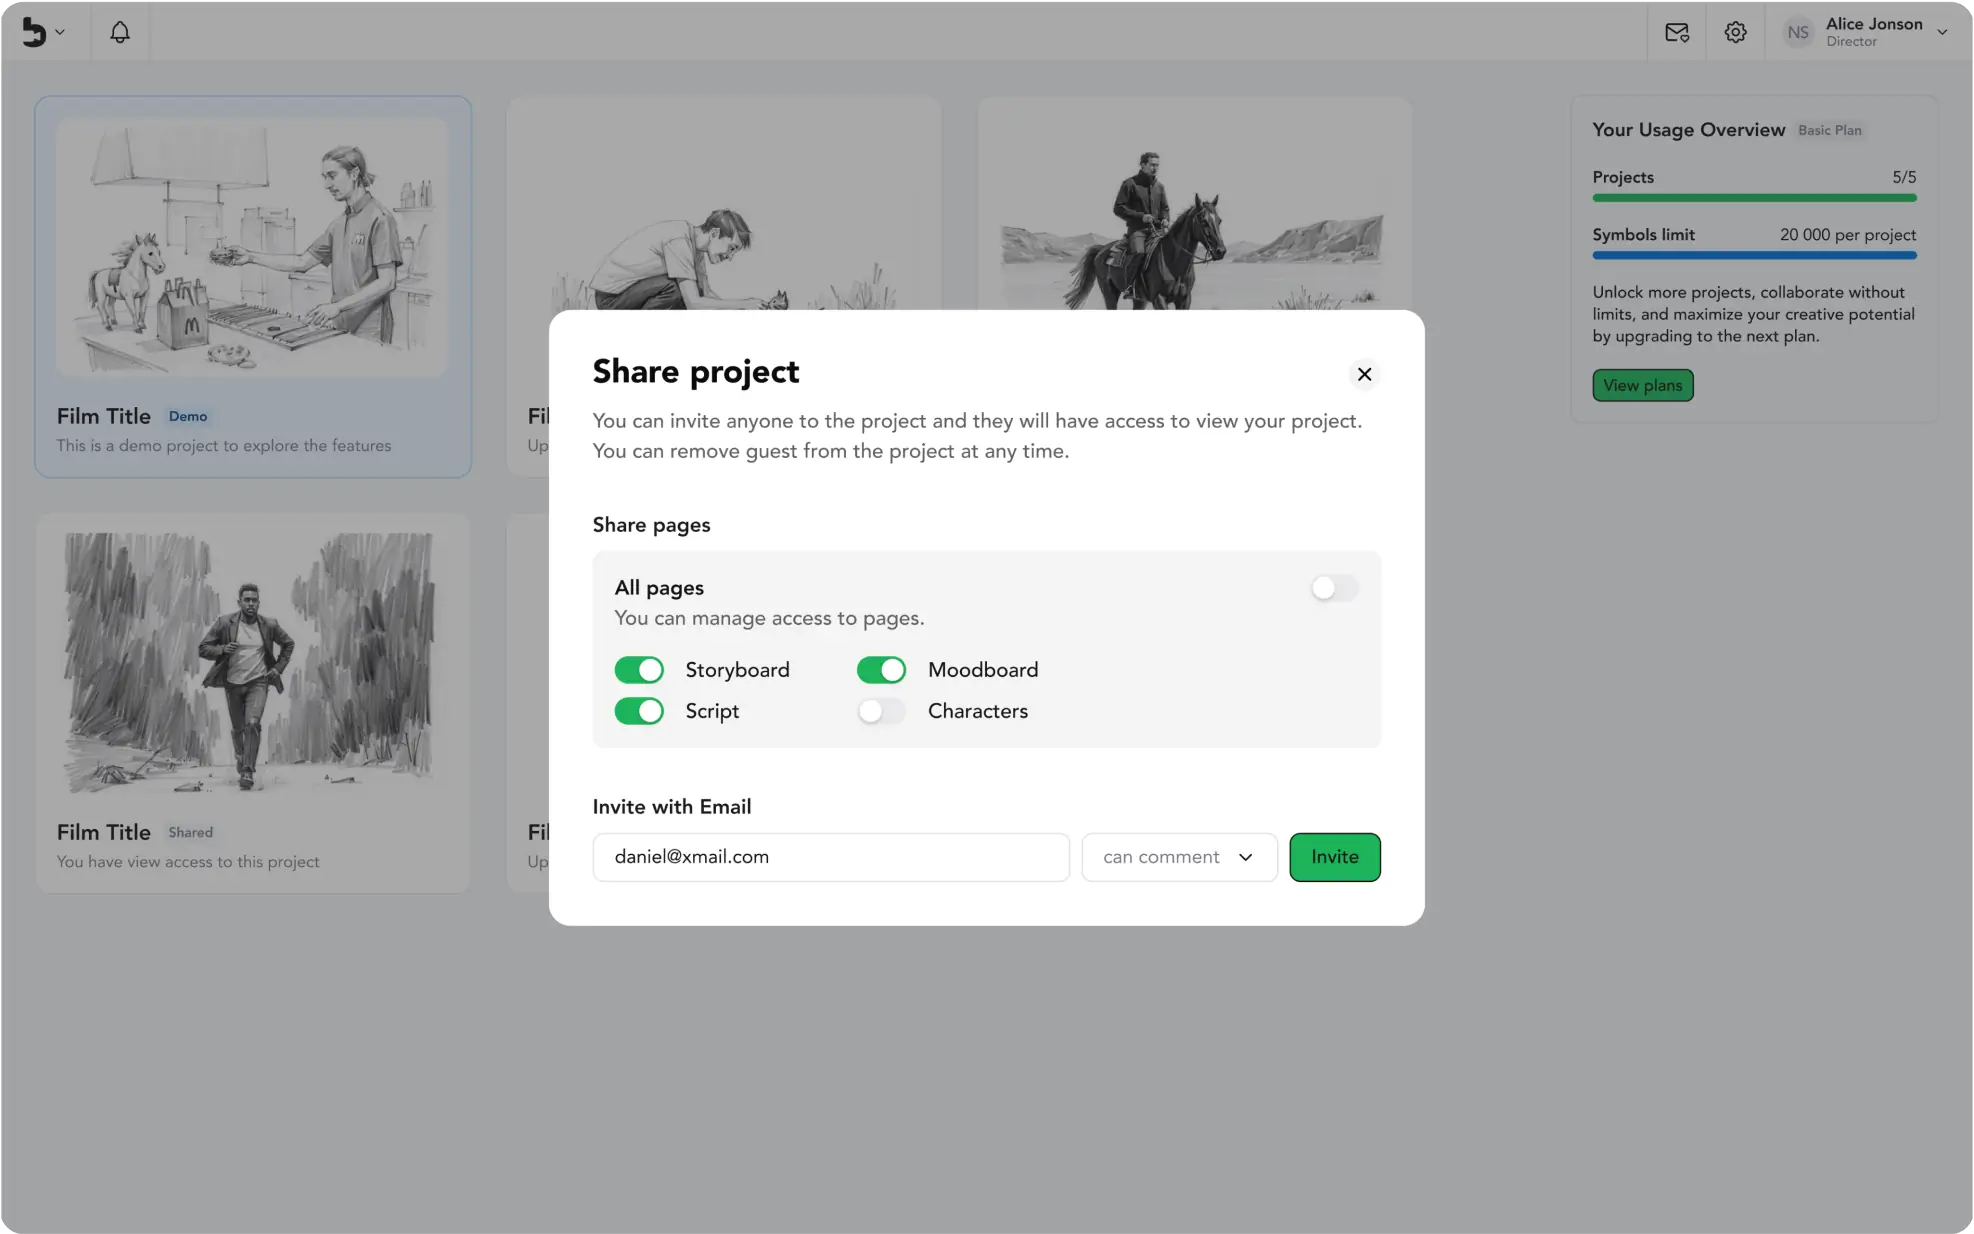
Task: Click the Projects usage progress bar
Action: tap(1754, 198)
